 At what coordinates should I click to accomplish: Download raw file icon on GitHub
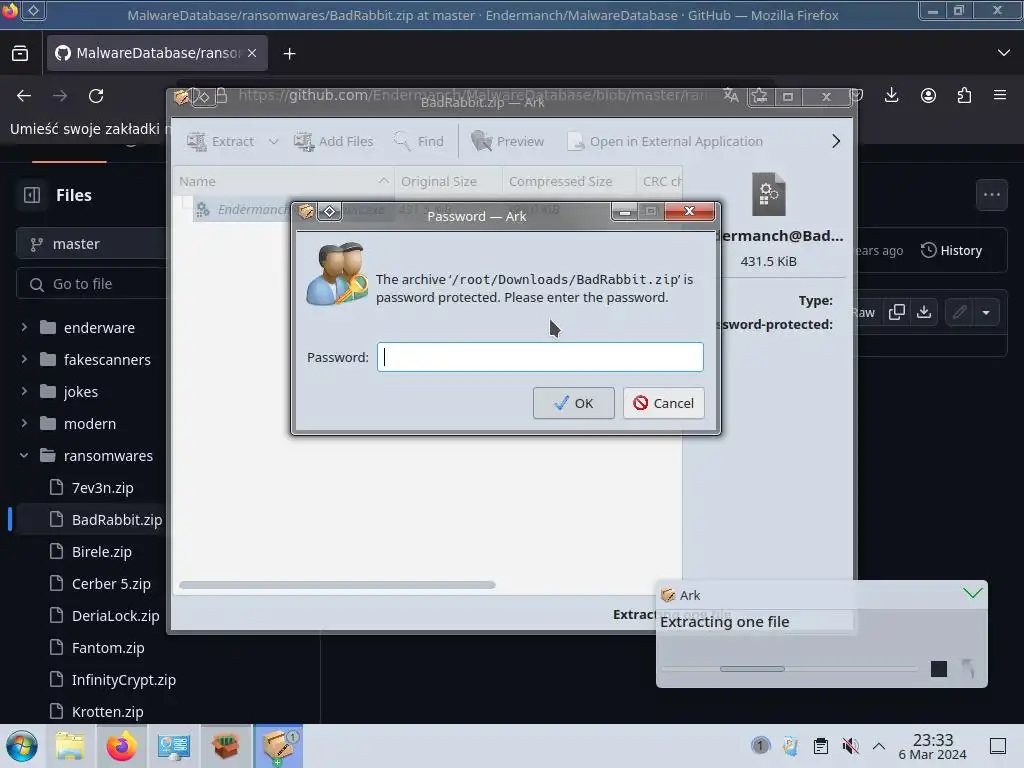coord(924,312)
